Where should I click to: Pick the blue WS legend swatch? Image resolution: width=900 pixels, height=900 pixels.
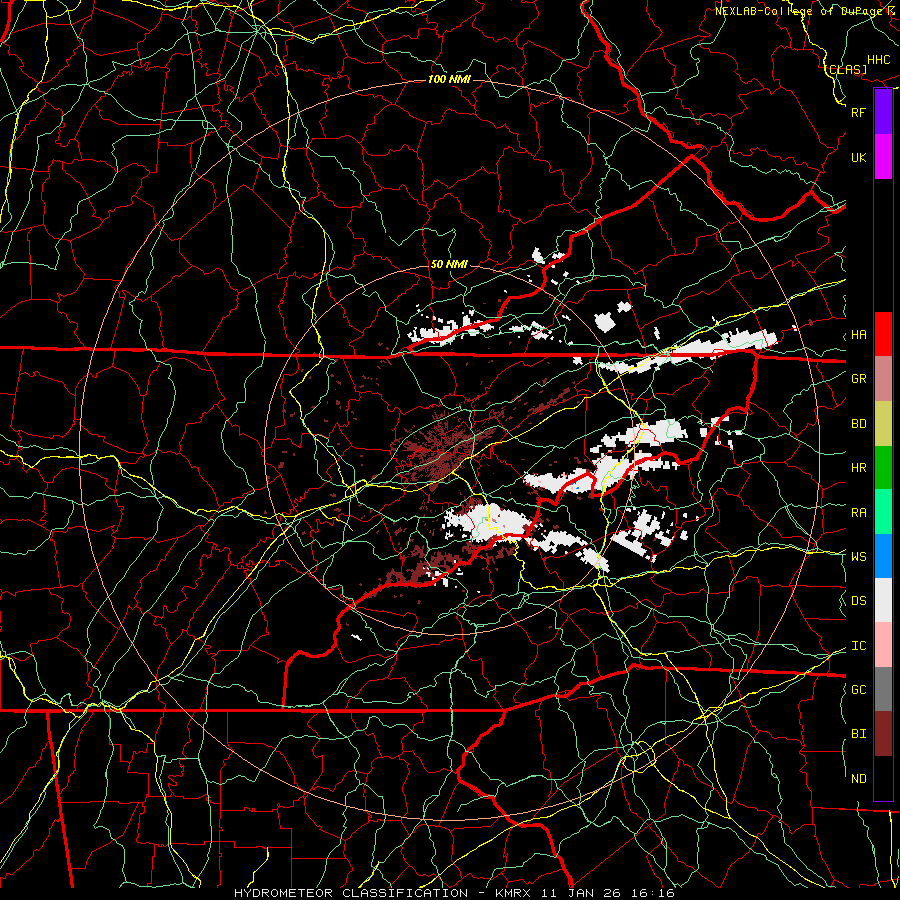click(x=883, y=556)
